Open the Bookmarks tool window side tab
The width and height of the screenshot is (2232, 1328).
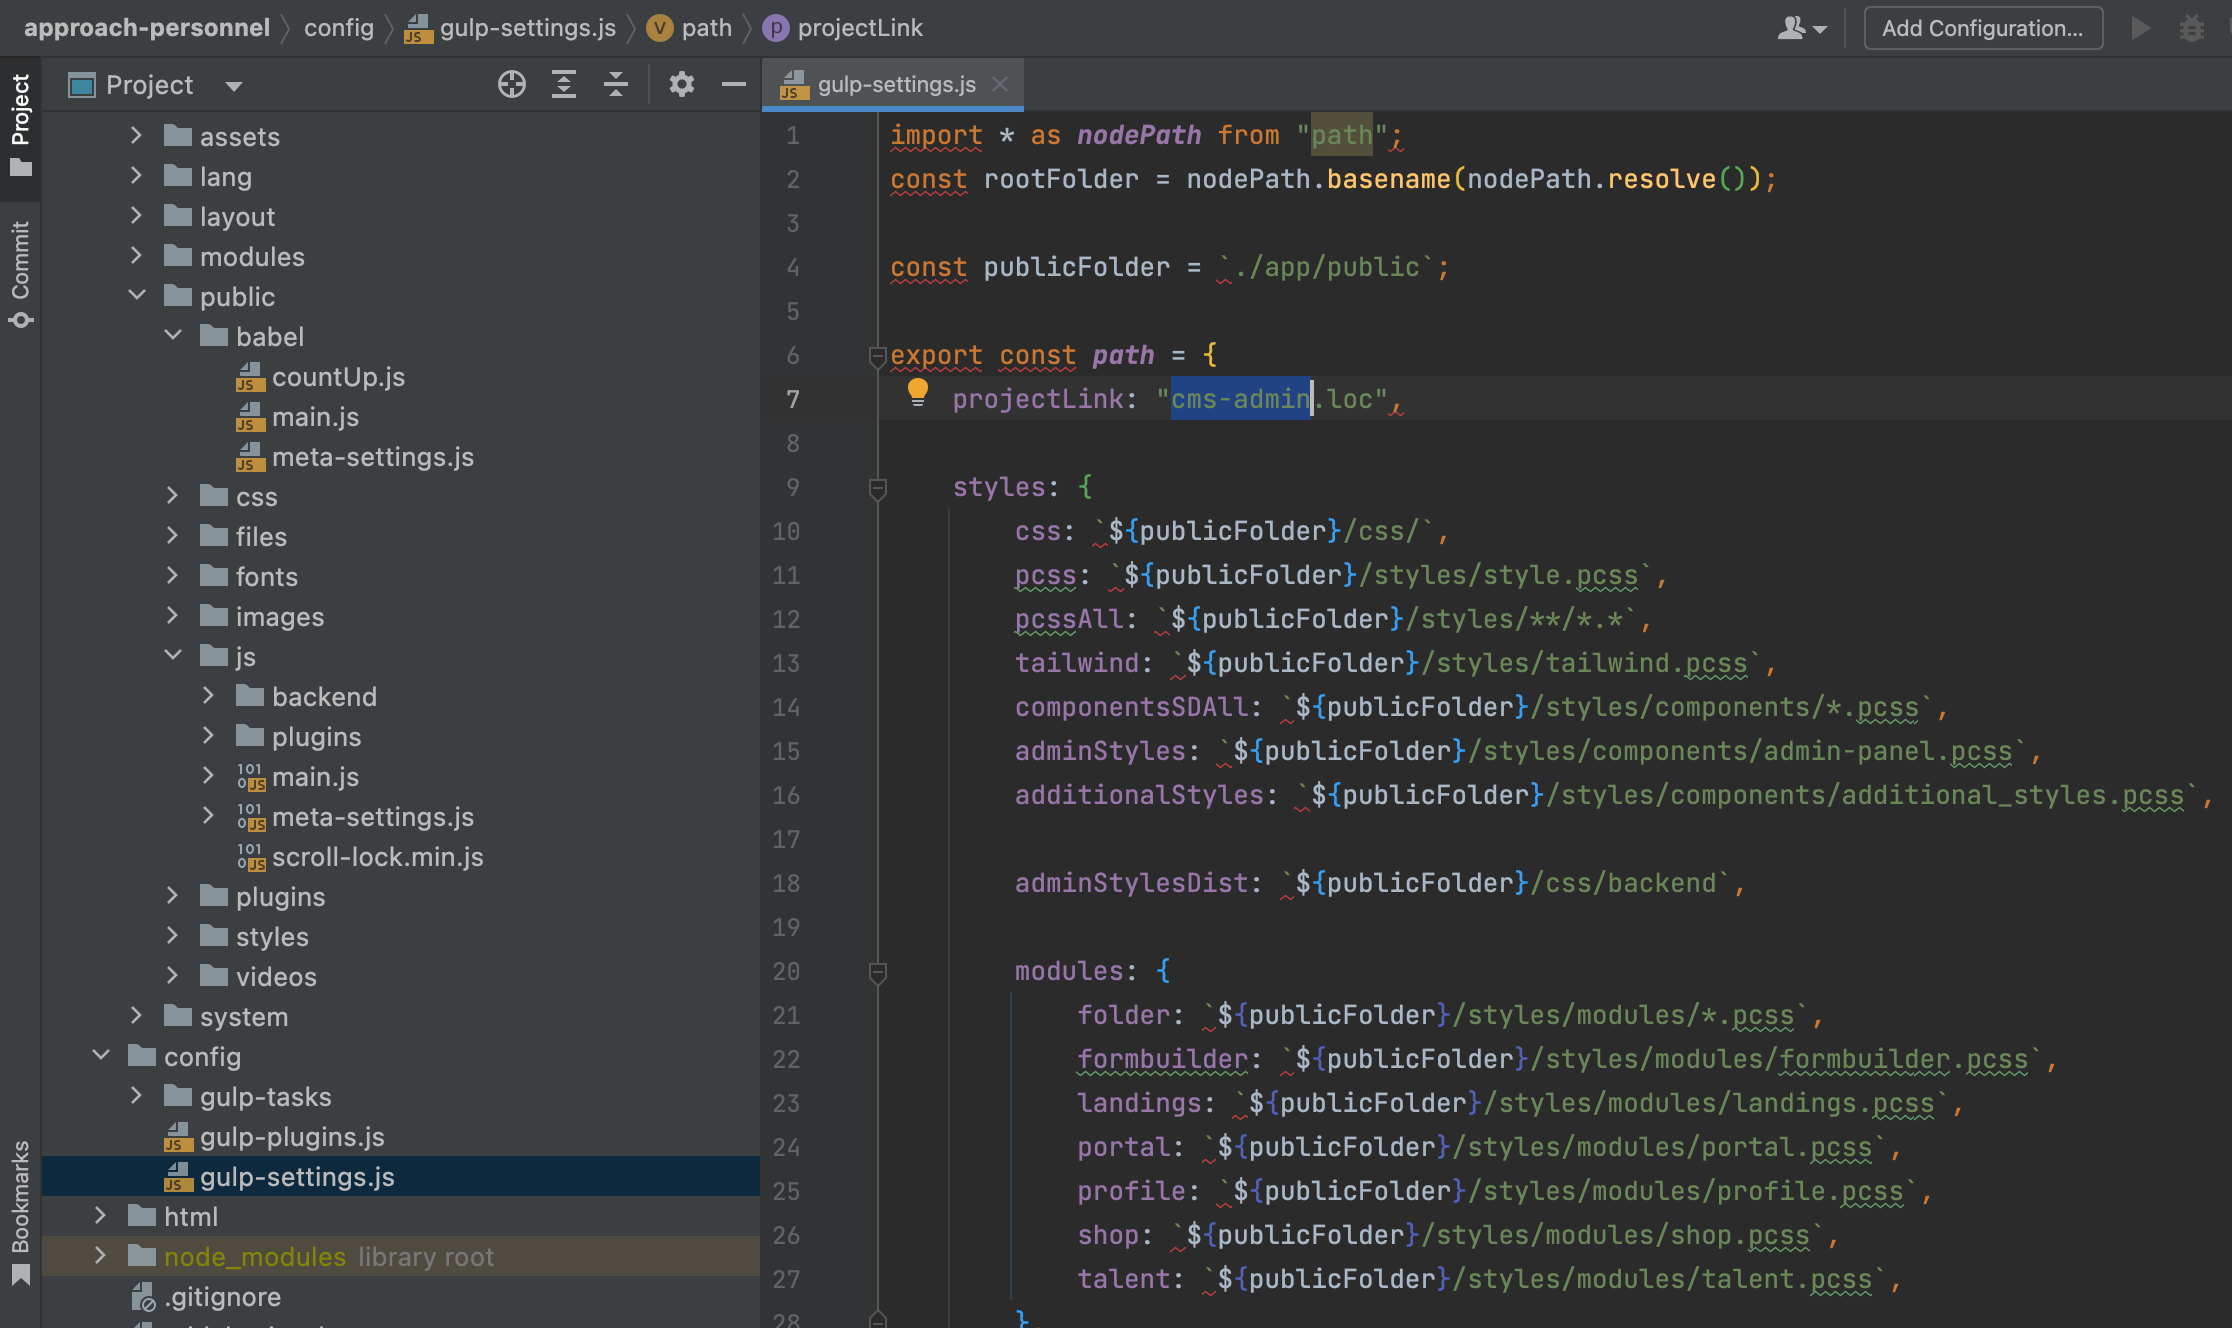point(20,1212)
